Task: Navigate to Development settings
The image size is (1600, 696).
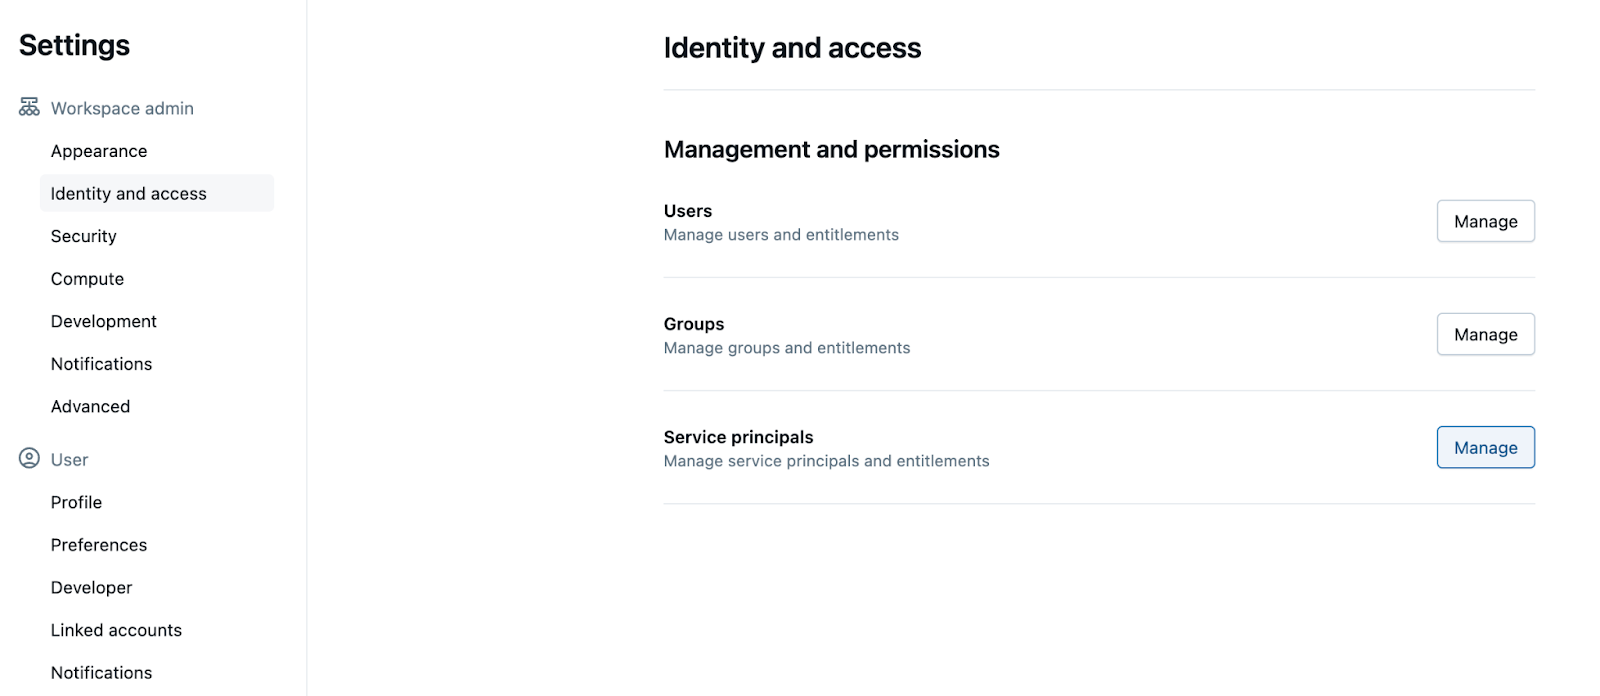Action: (104, 321)
